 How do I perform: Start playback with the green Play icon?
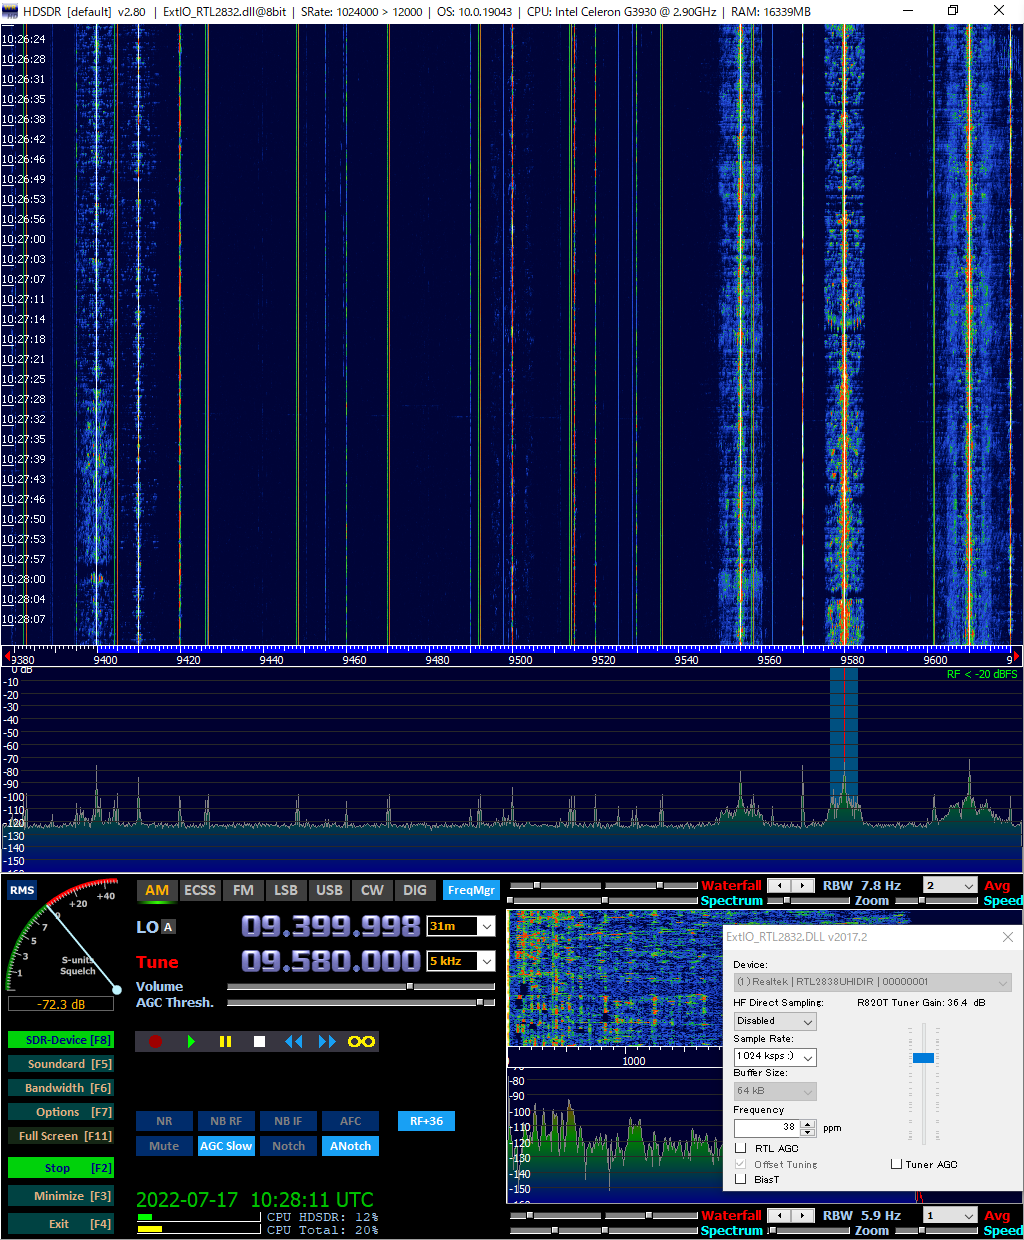point(190,1041)
